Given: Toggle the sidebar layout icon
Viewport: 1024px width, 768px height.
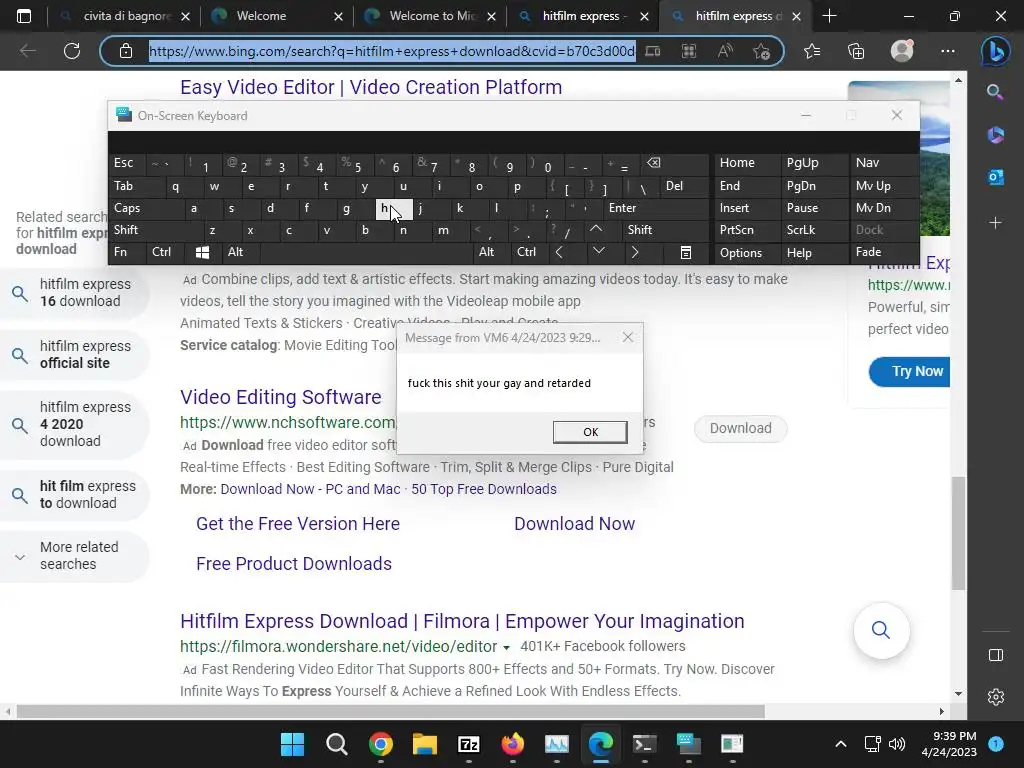Looking at the screenshot, I should 995,655.
